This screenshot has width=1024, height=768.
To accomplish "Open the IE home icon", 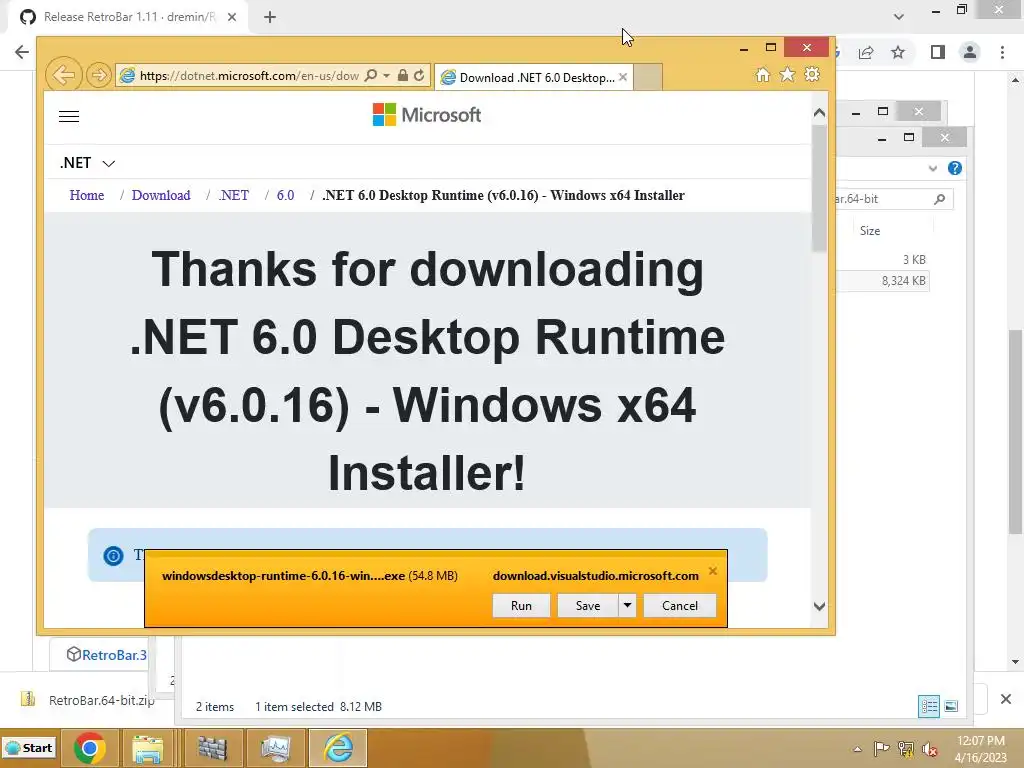I will point(762,74).
